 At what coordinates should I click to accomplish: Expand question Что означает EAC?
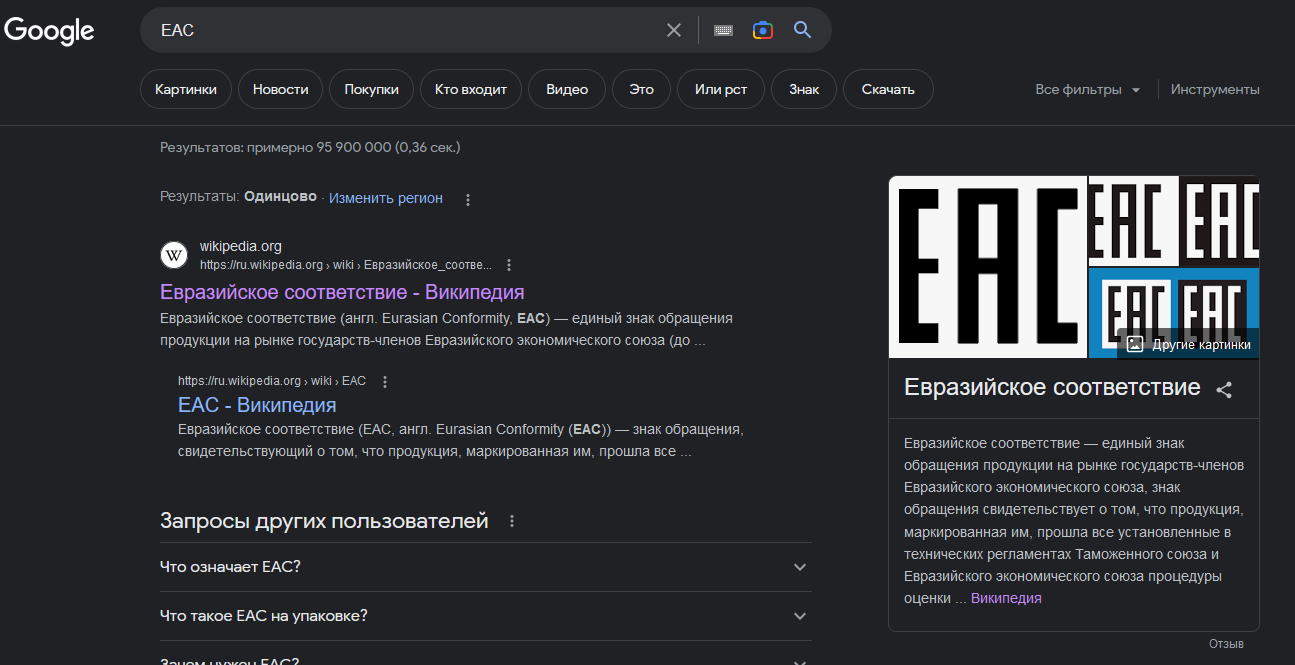486,567
